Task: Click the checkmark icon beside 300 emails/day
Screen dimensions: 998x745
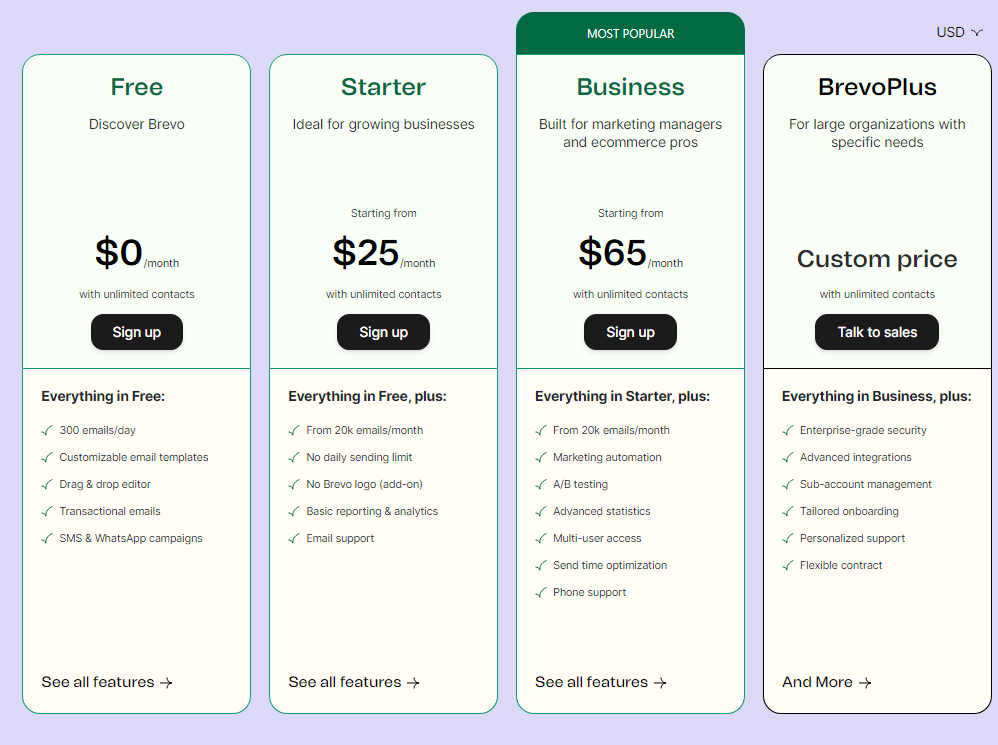Action: point(46,430)
